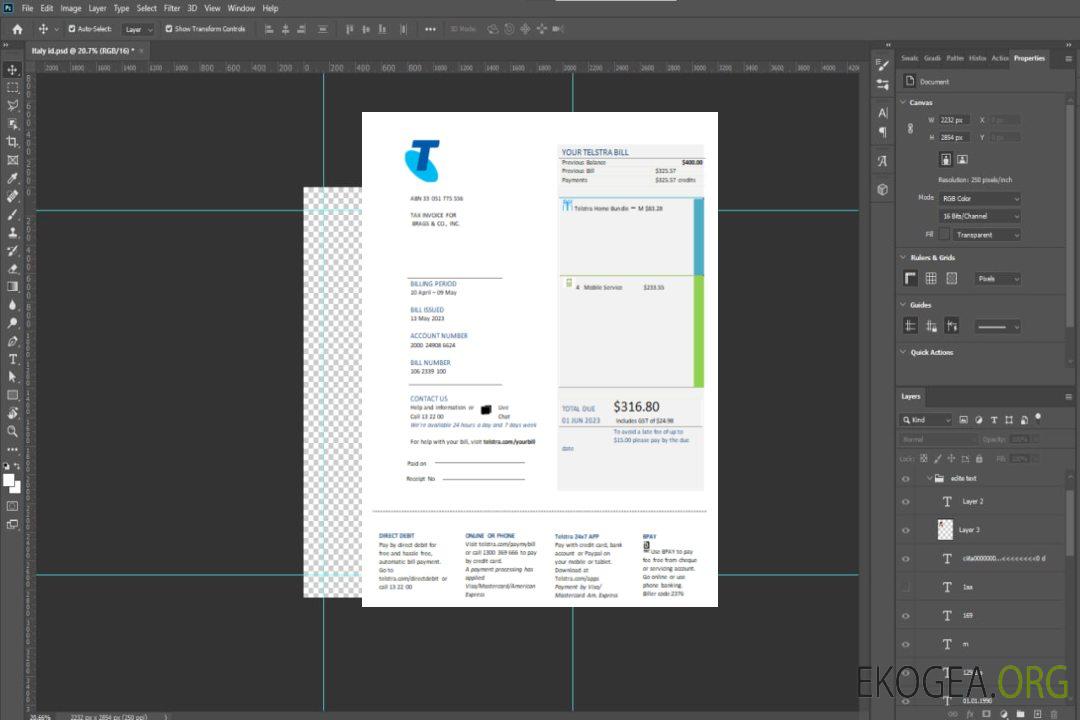Viewport: 1080px width, 720px height.
Task: Select the Zoom tool
Action: click(x=12, y=431)
